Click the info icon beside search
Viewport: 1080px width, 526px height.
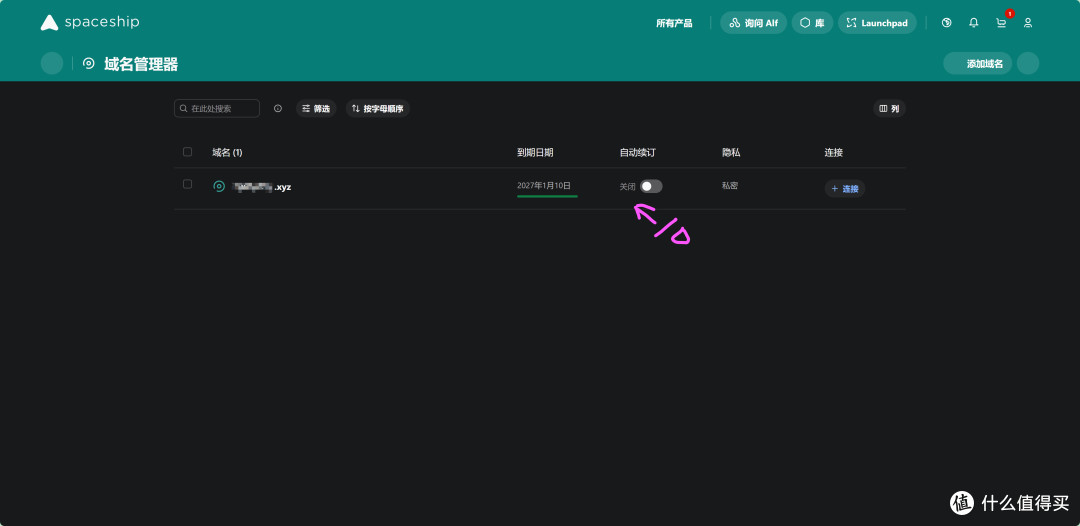coord(278,108)
